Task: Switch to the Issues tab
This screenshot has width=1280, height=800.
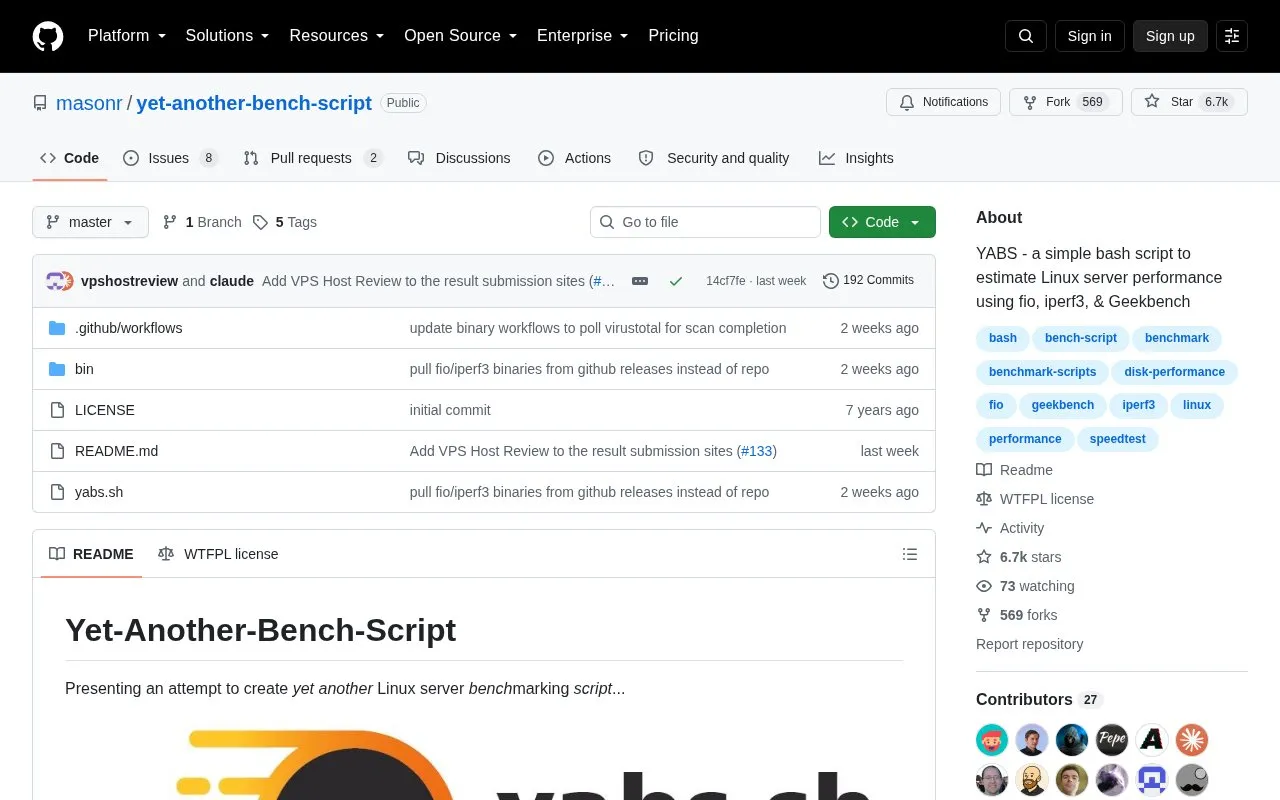Action: [x=170, y=158]
